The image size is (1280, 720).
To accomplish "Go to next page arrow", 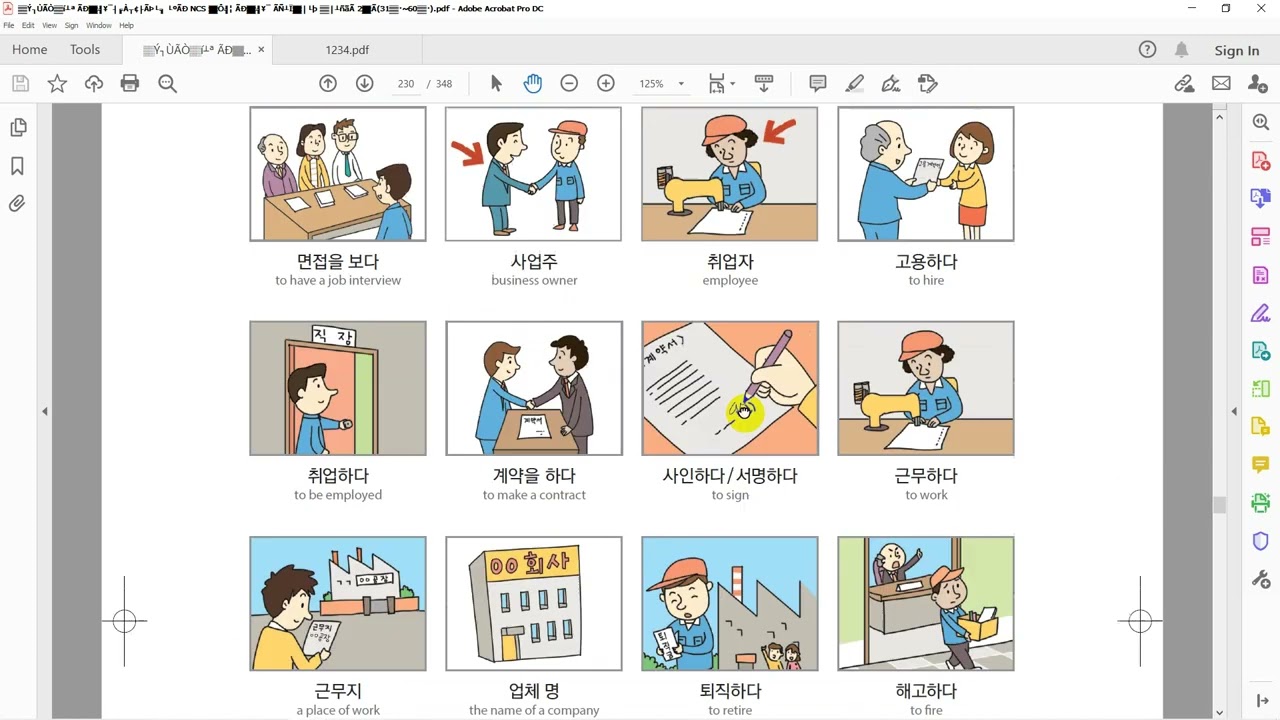I will tap(364, 84).
